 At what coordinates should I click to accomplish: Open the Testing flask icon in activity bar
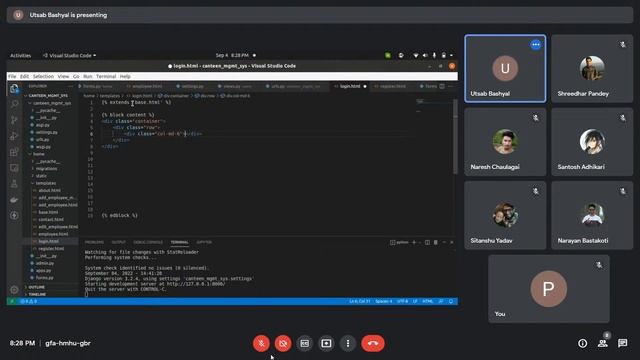pos(14,184)
